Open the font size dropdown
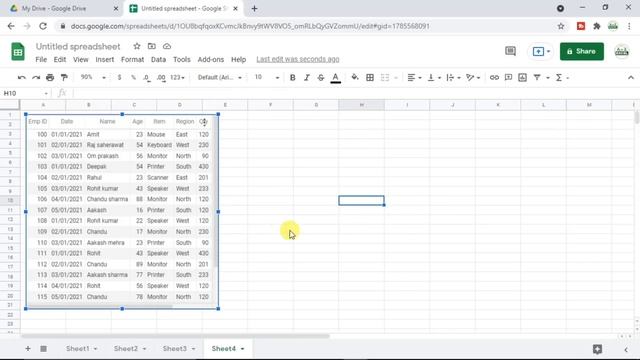Image resolution: width=640 pixels, height=360 pixels. coord(267,78)
